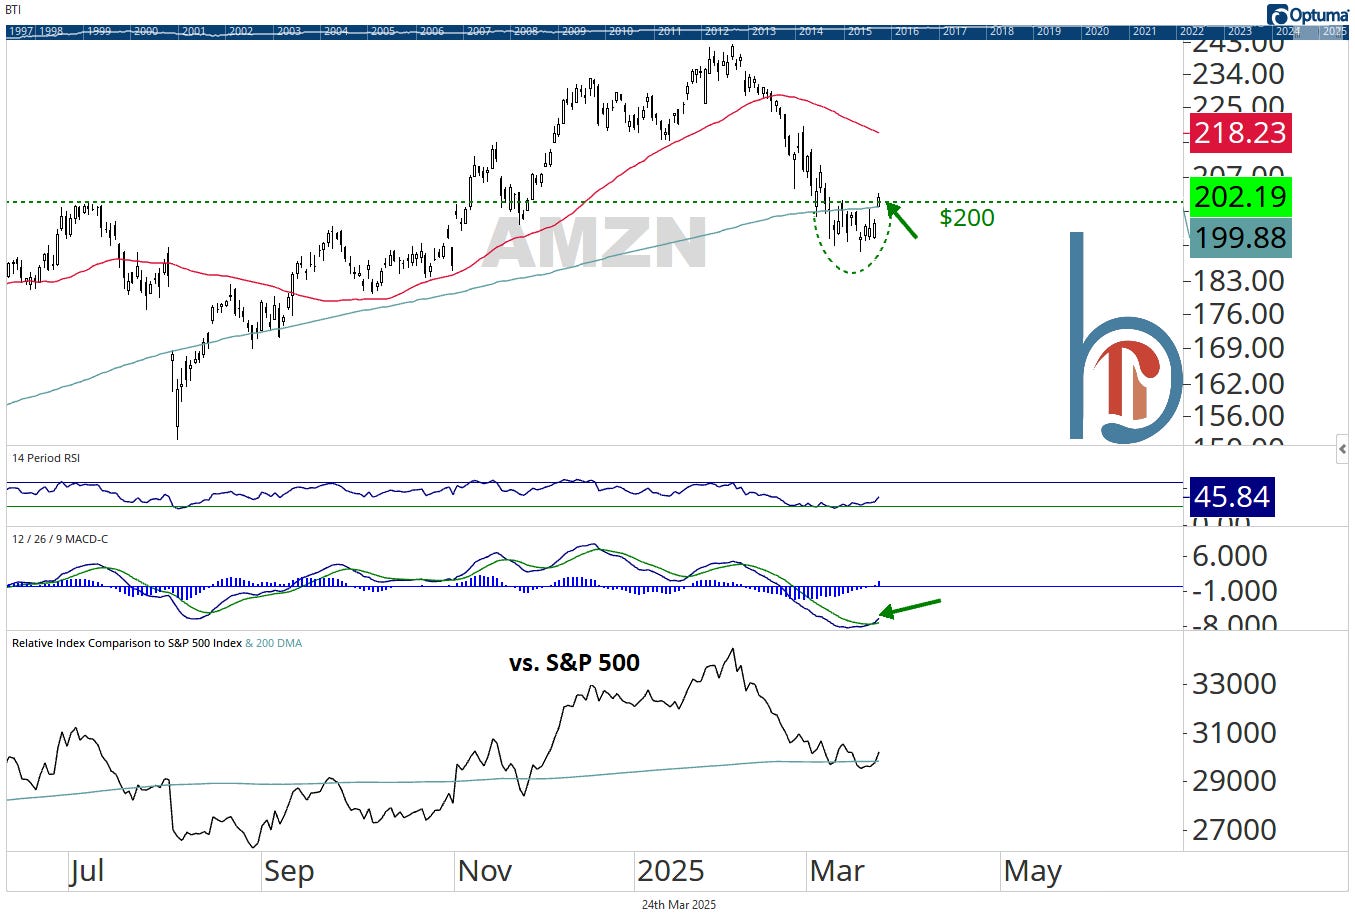The width and height of the screenshot is (1355, 924).
Task: Click 183.00 on the price axis
Action: click(1238, 281)
